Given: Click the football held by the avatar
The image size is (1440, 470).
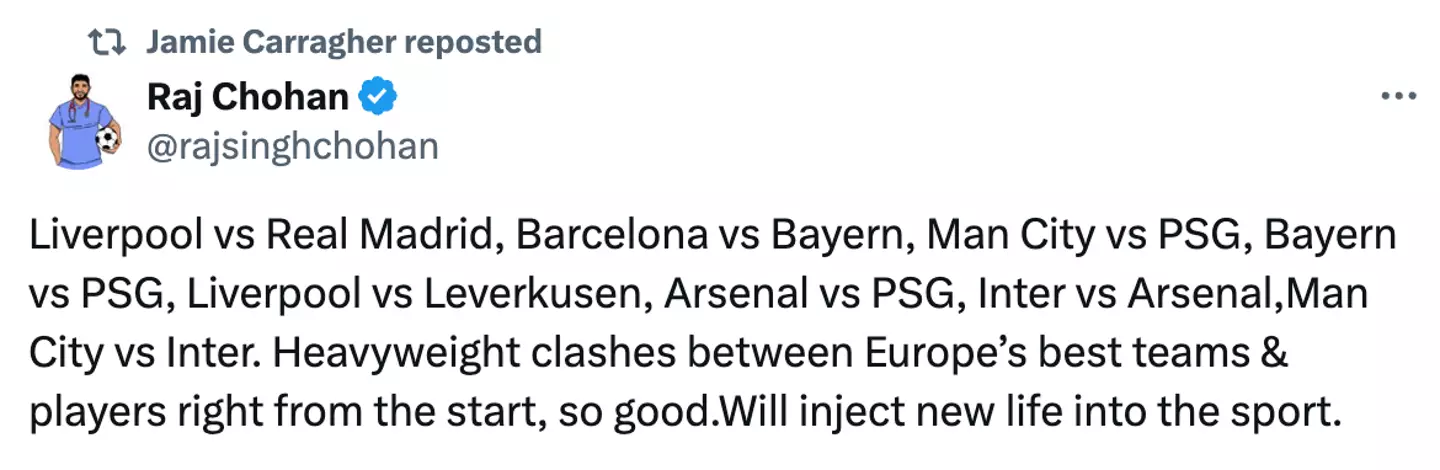Looking at the screenshot, I should (x=107, y=140).
